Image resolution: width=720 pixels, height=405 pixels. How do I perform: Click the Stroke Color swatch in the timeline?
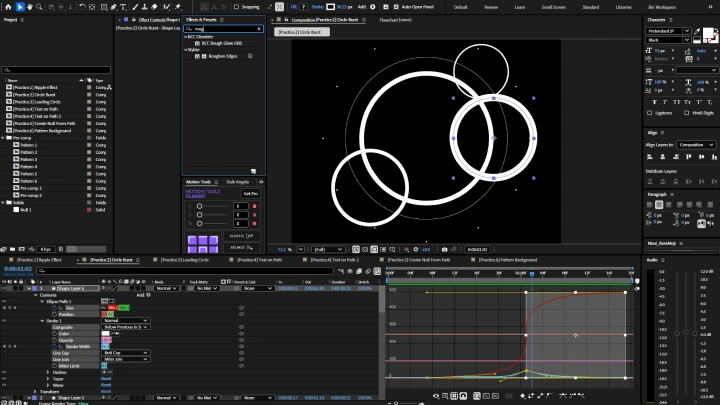(x=107, y=333)
